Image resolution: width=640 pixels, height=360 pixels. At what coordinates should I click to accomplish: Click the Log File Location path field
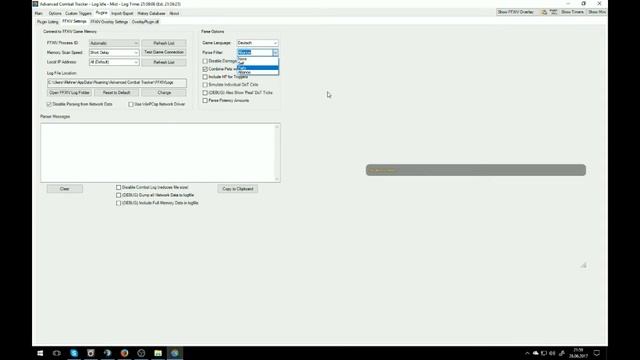[117, 82]
